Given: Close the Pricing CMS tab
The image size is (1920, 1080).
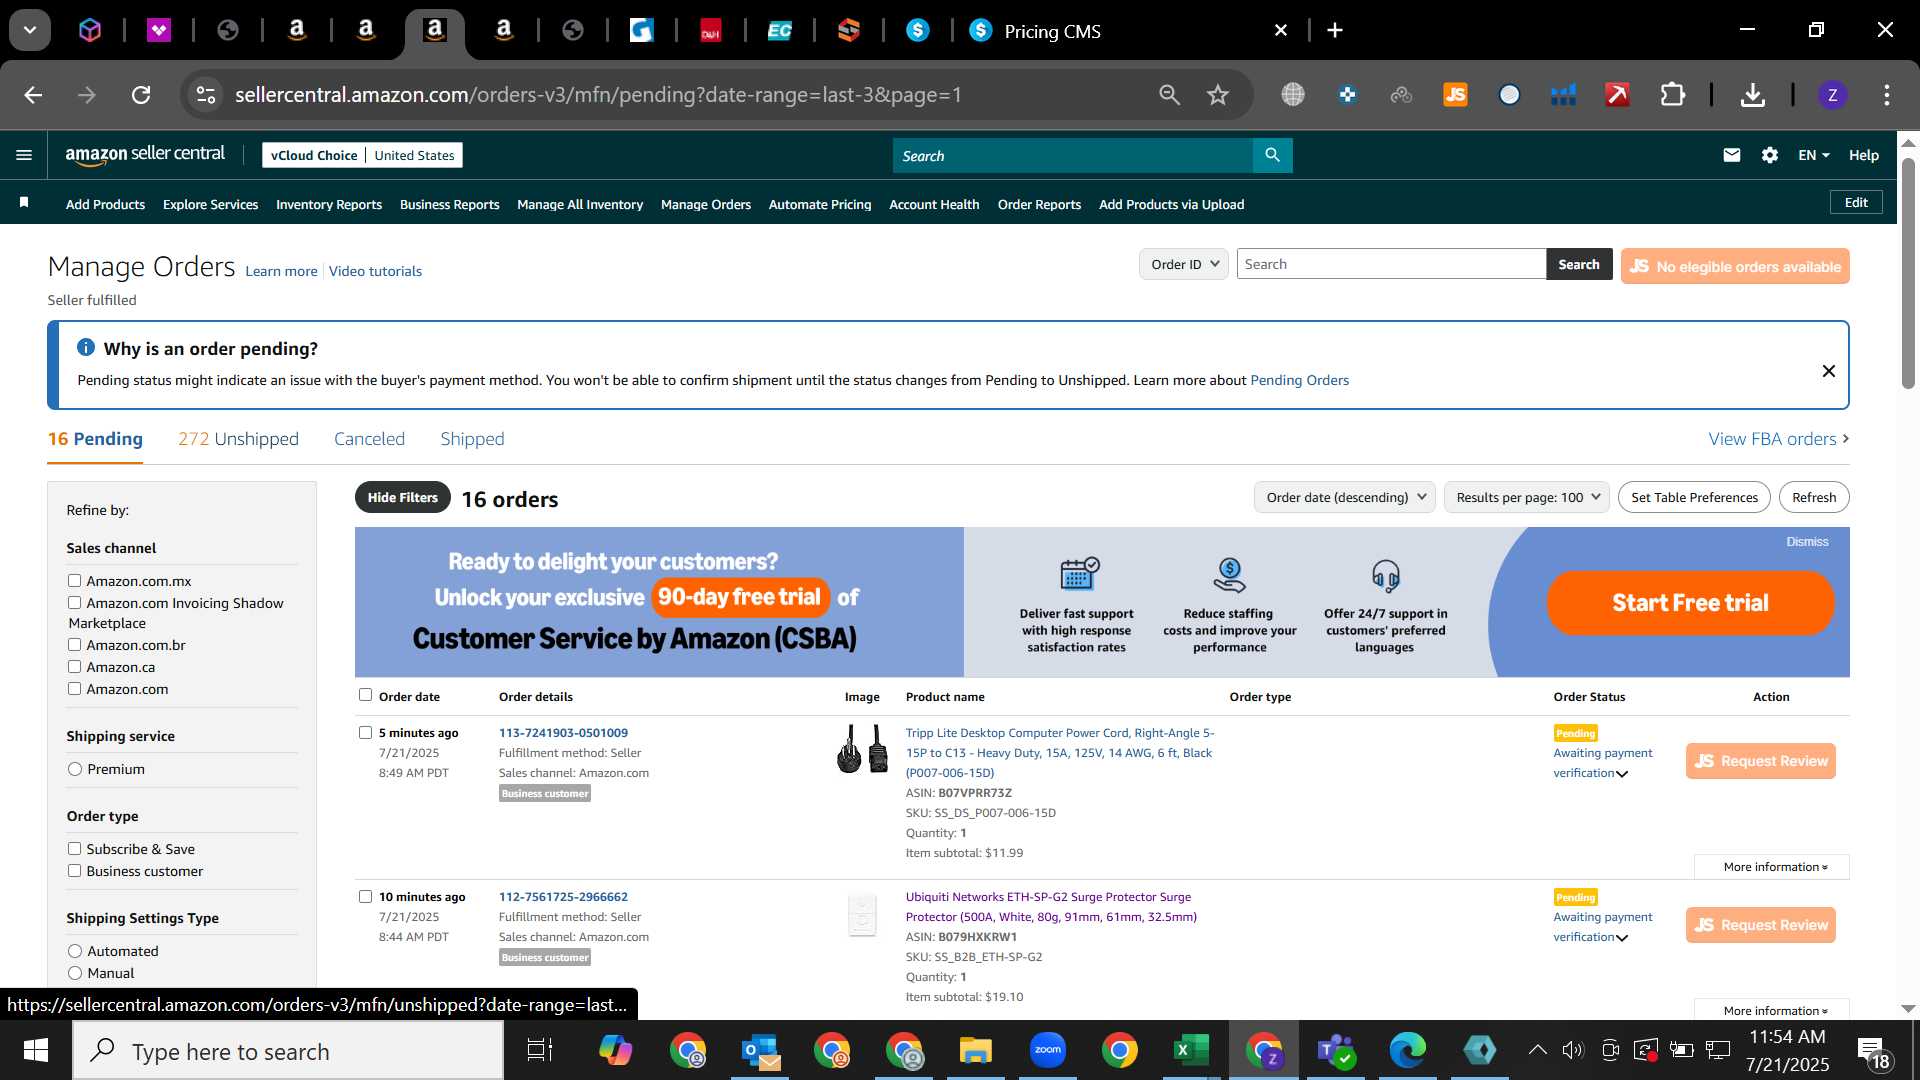Looking at the screenshot, I should pos(1280,31).
